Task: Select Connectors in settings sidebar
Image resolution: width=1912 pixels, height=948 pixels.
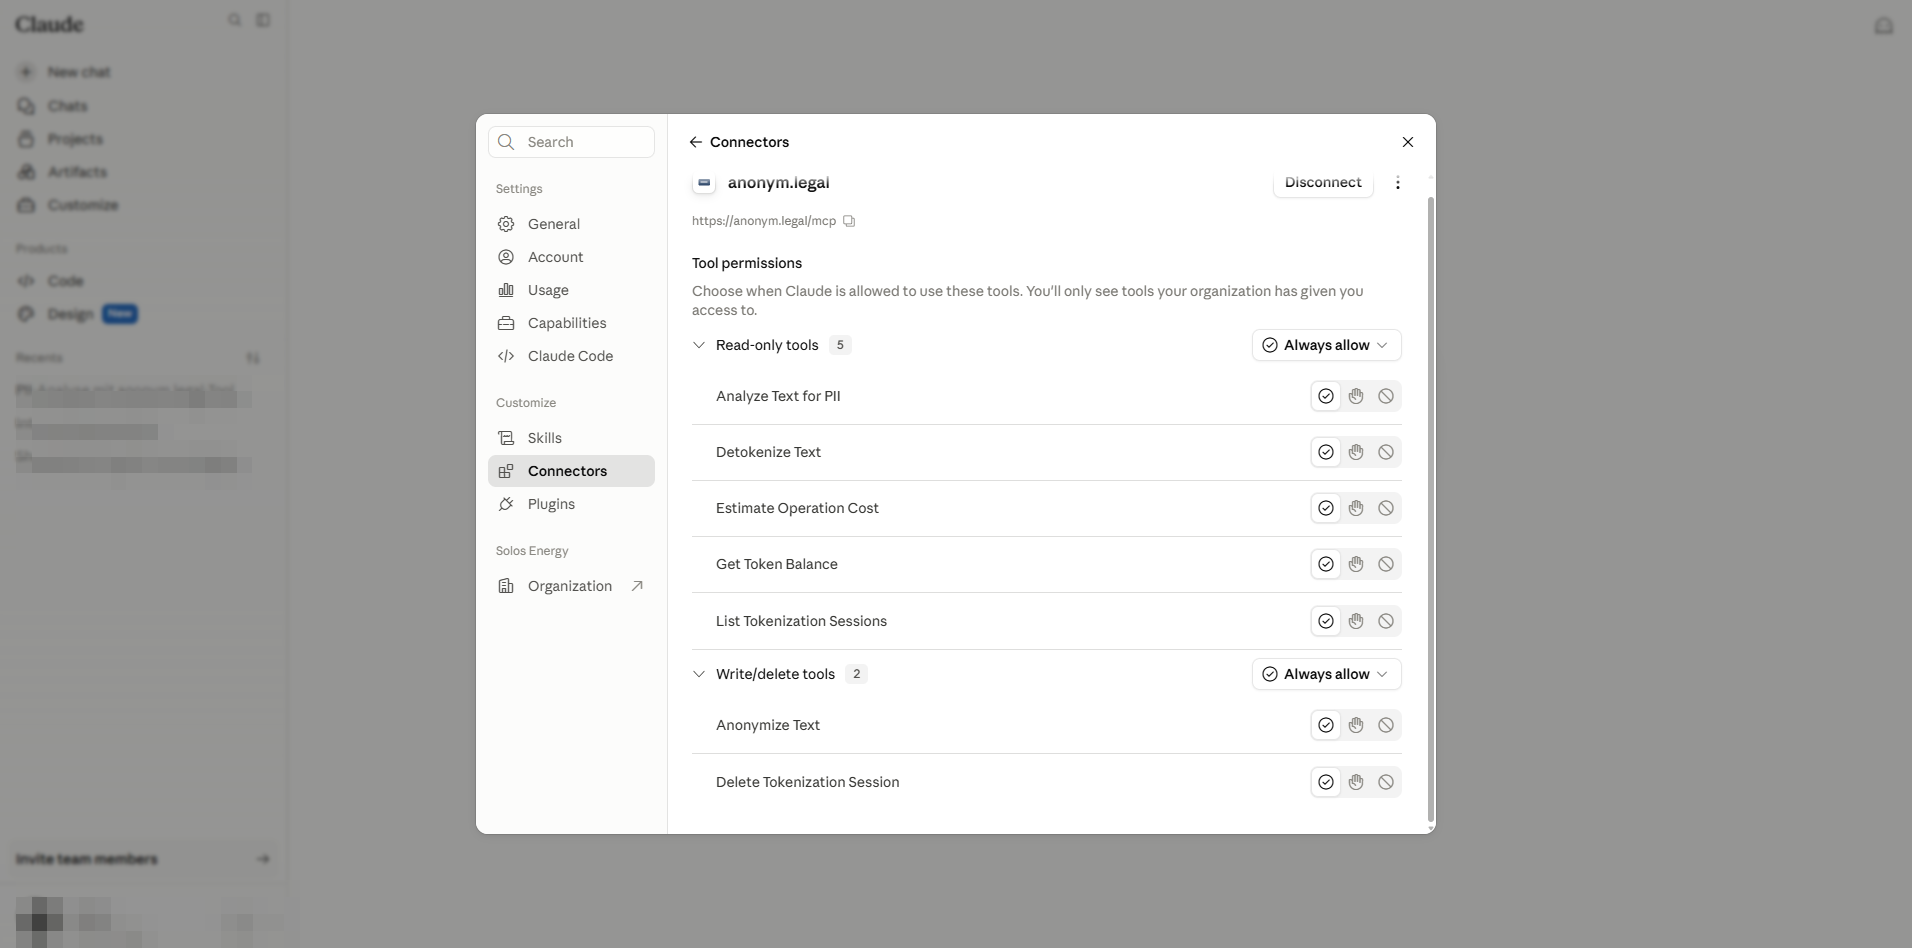Action: click(571, 471)
